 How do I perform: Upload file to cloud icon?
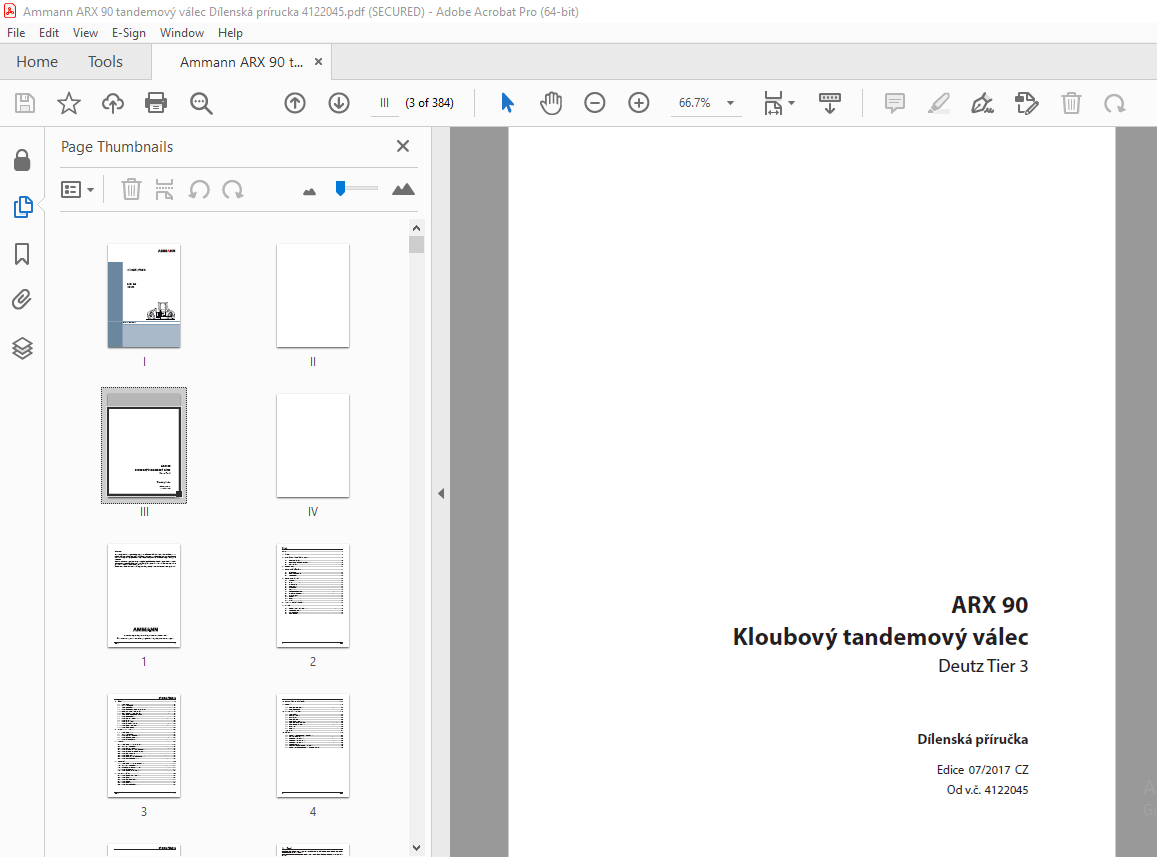[x=112, y=103]
